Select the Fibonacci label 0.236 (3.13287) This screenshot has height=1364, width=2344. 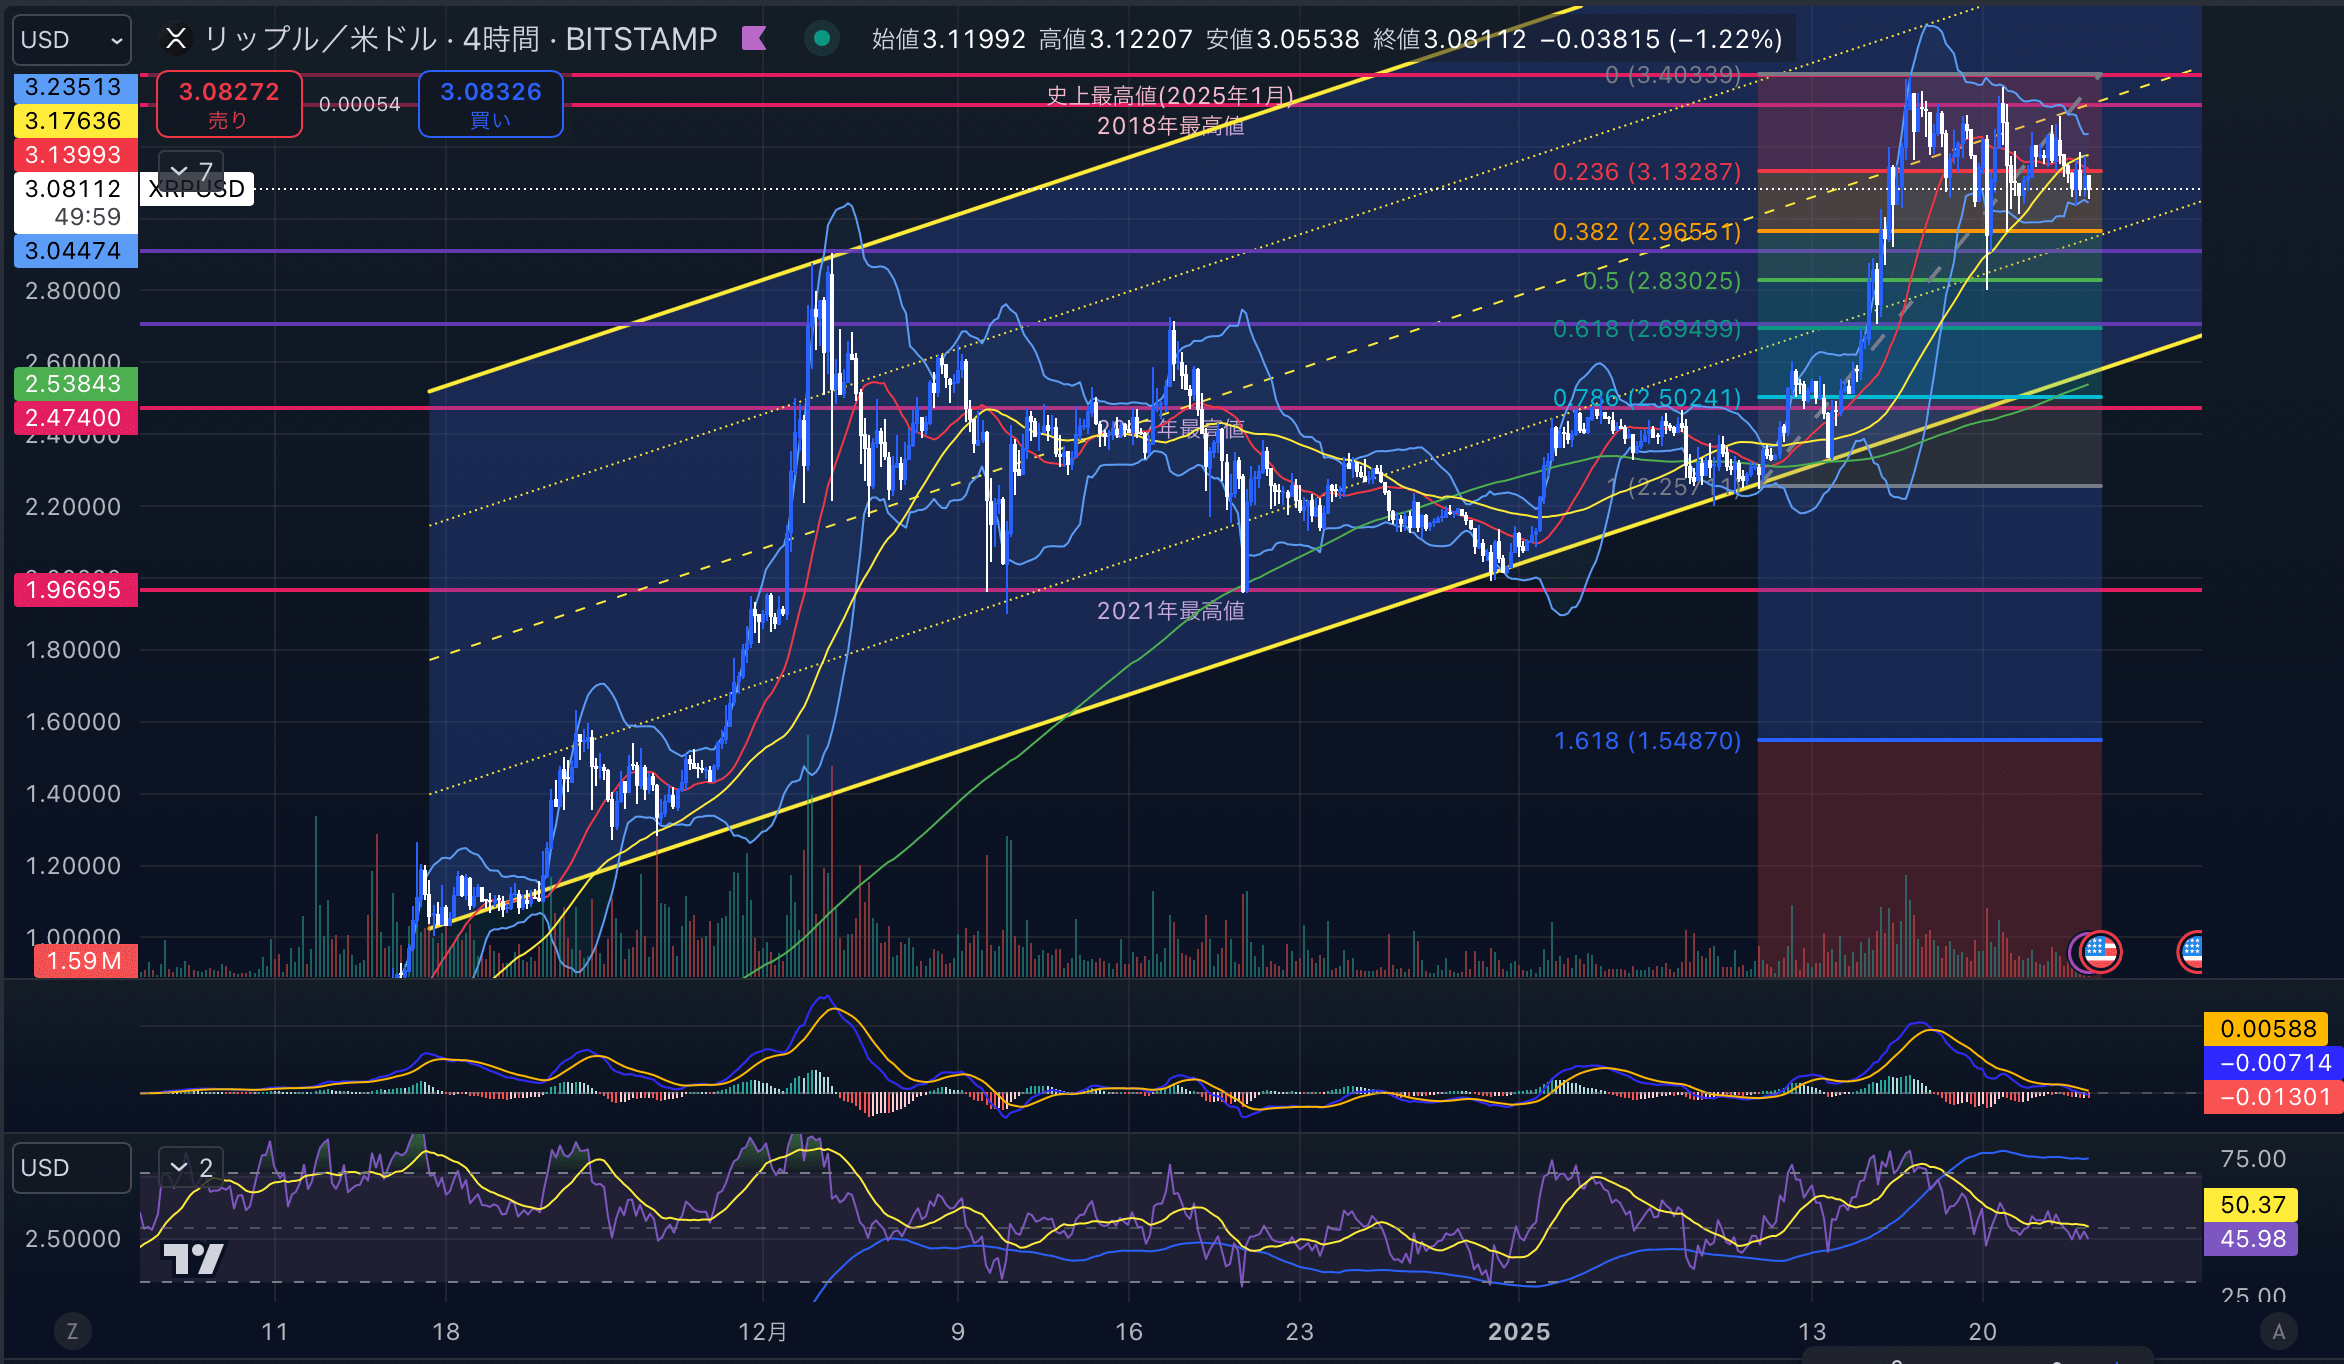1647,172
